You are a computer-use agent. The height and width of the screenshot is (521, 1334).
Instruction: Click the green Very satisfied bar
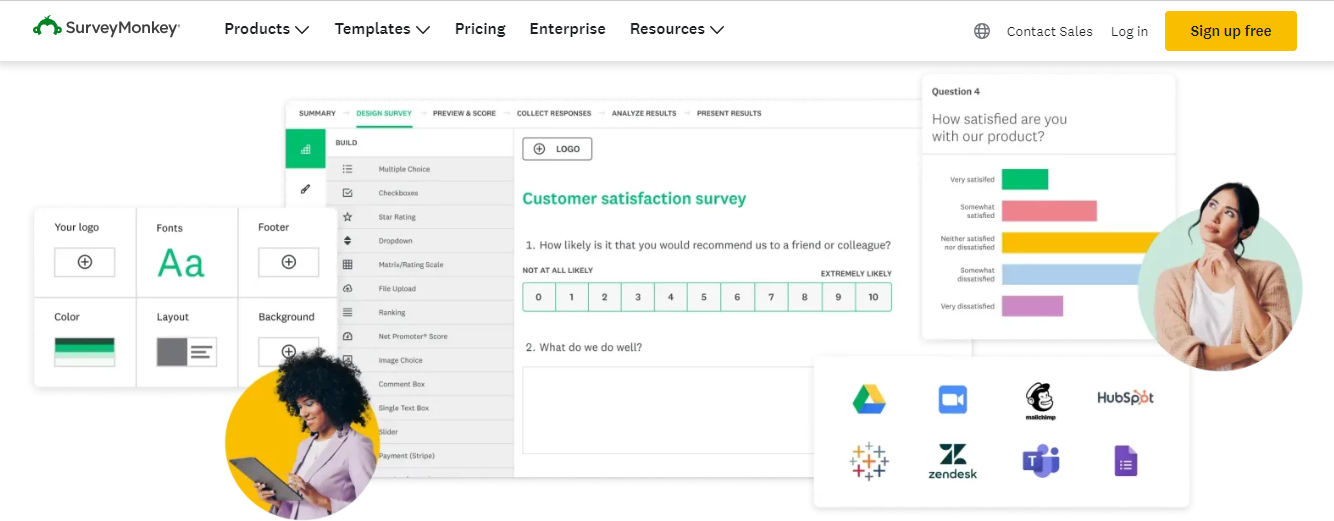coord(1025,179)
